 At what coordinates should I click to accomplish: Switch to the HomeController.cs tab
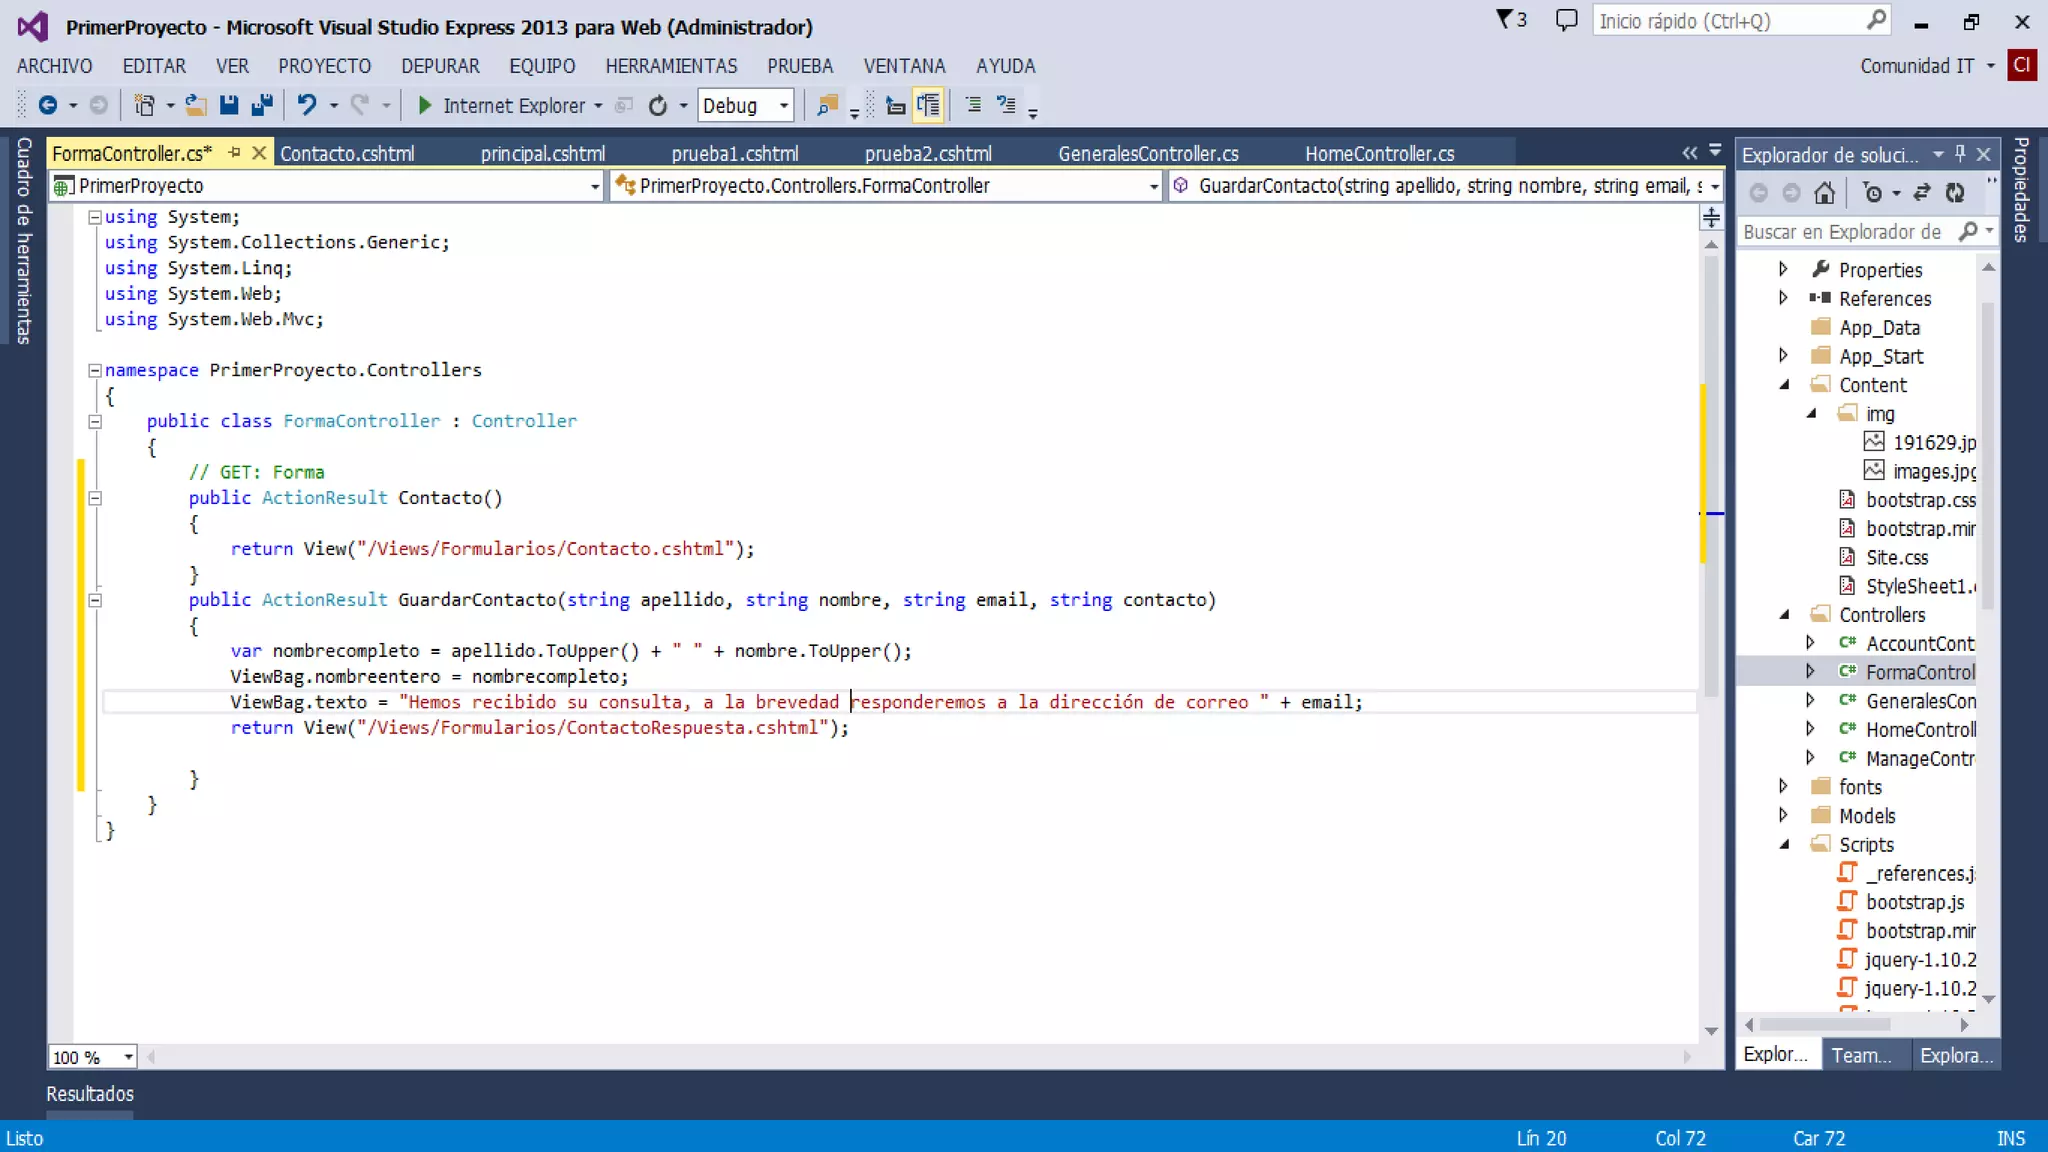coord(1379,154)
